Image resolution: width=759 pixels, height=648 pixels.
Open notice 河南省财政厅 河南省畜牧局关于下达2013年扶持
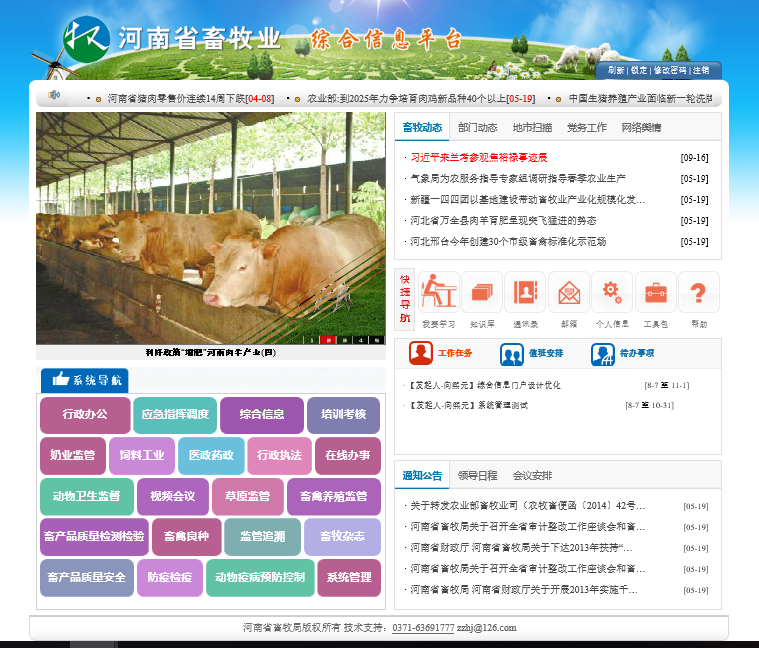tap(521, 548)
